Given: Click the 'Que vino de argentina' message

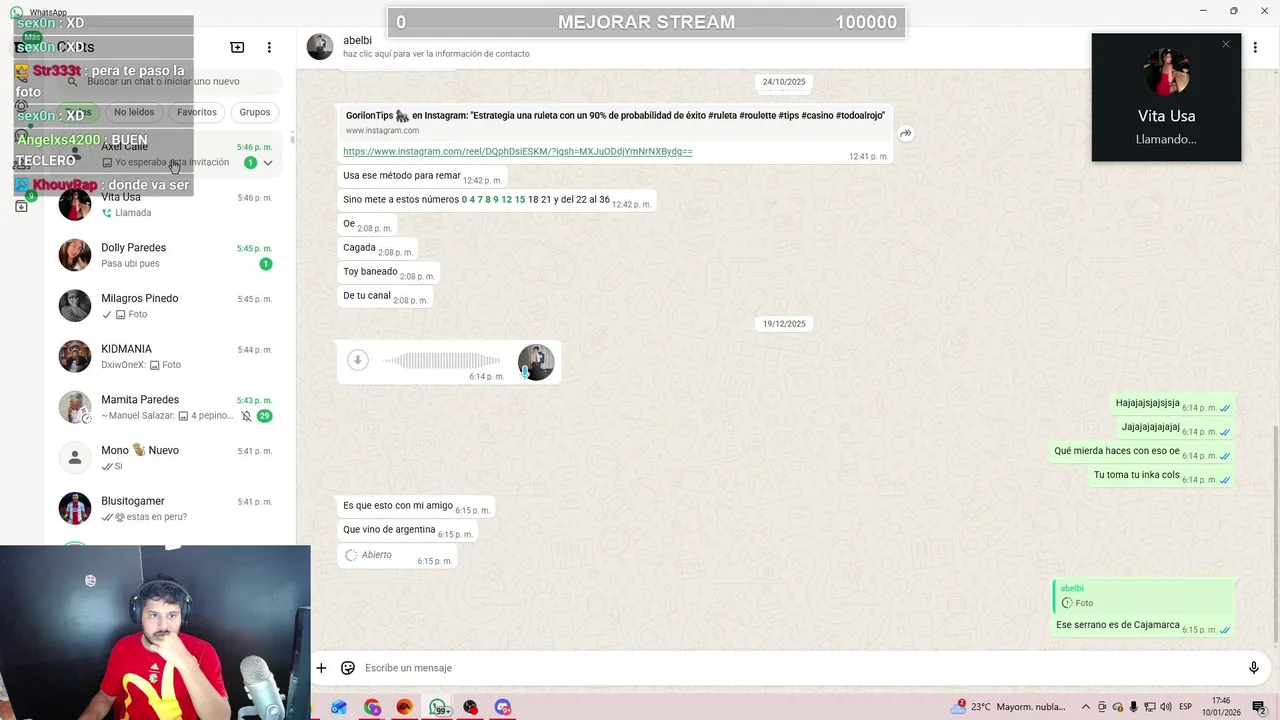Looking at the screenshot, I should pos(407,530).
